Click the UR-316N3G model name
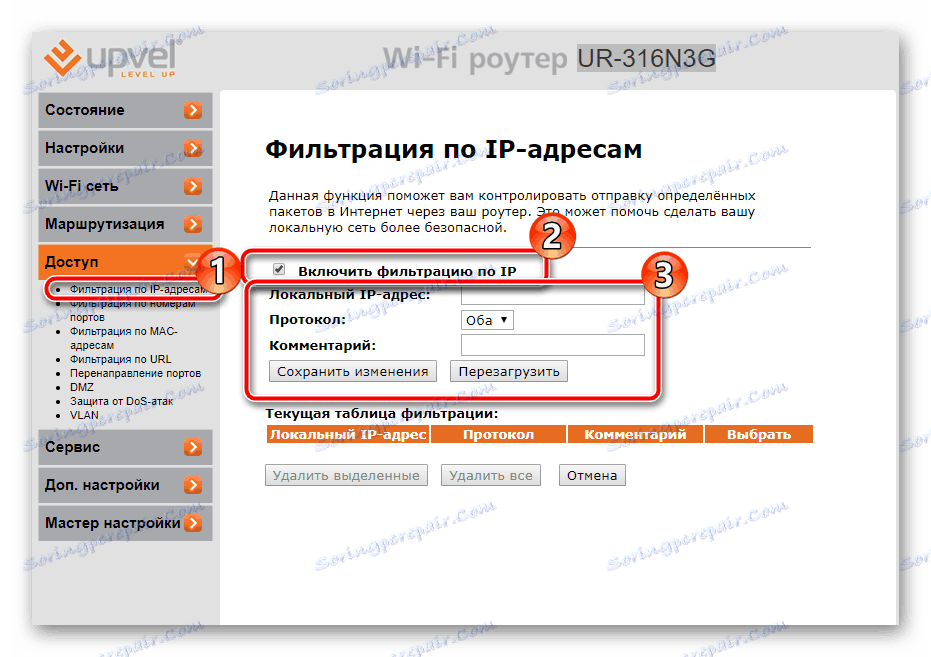Viewport: 931px width, 657px height. pyautogui.click(x=646, y=59)
